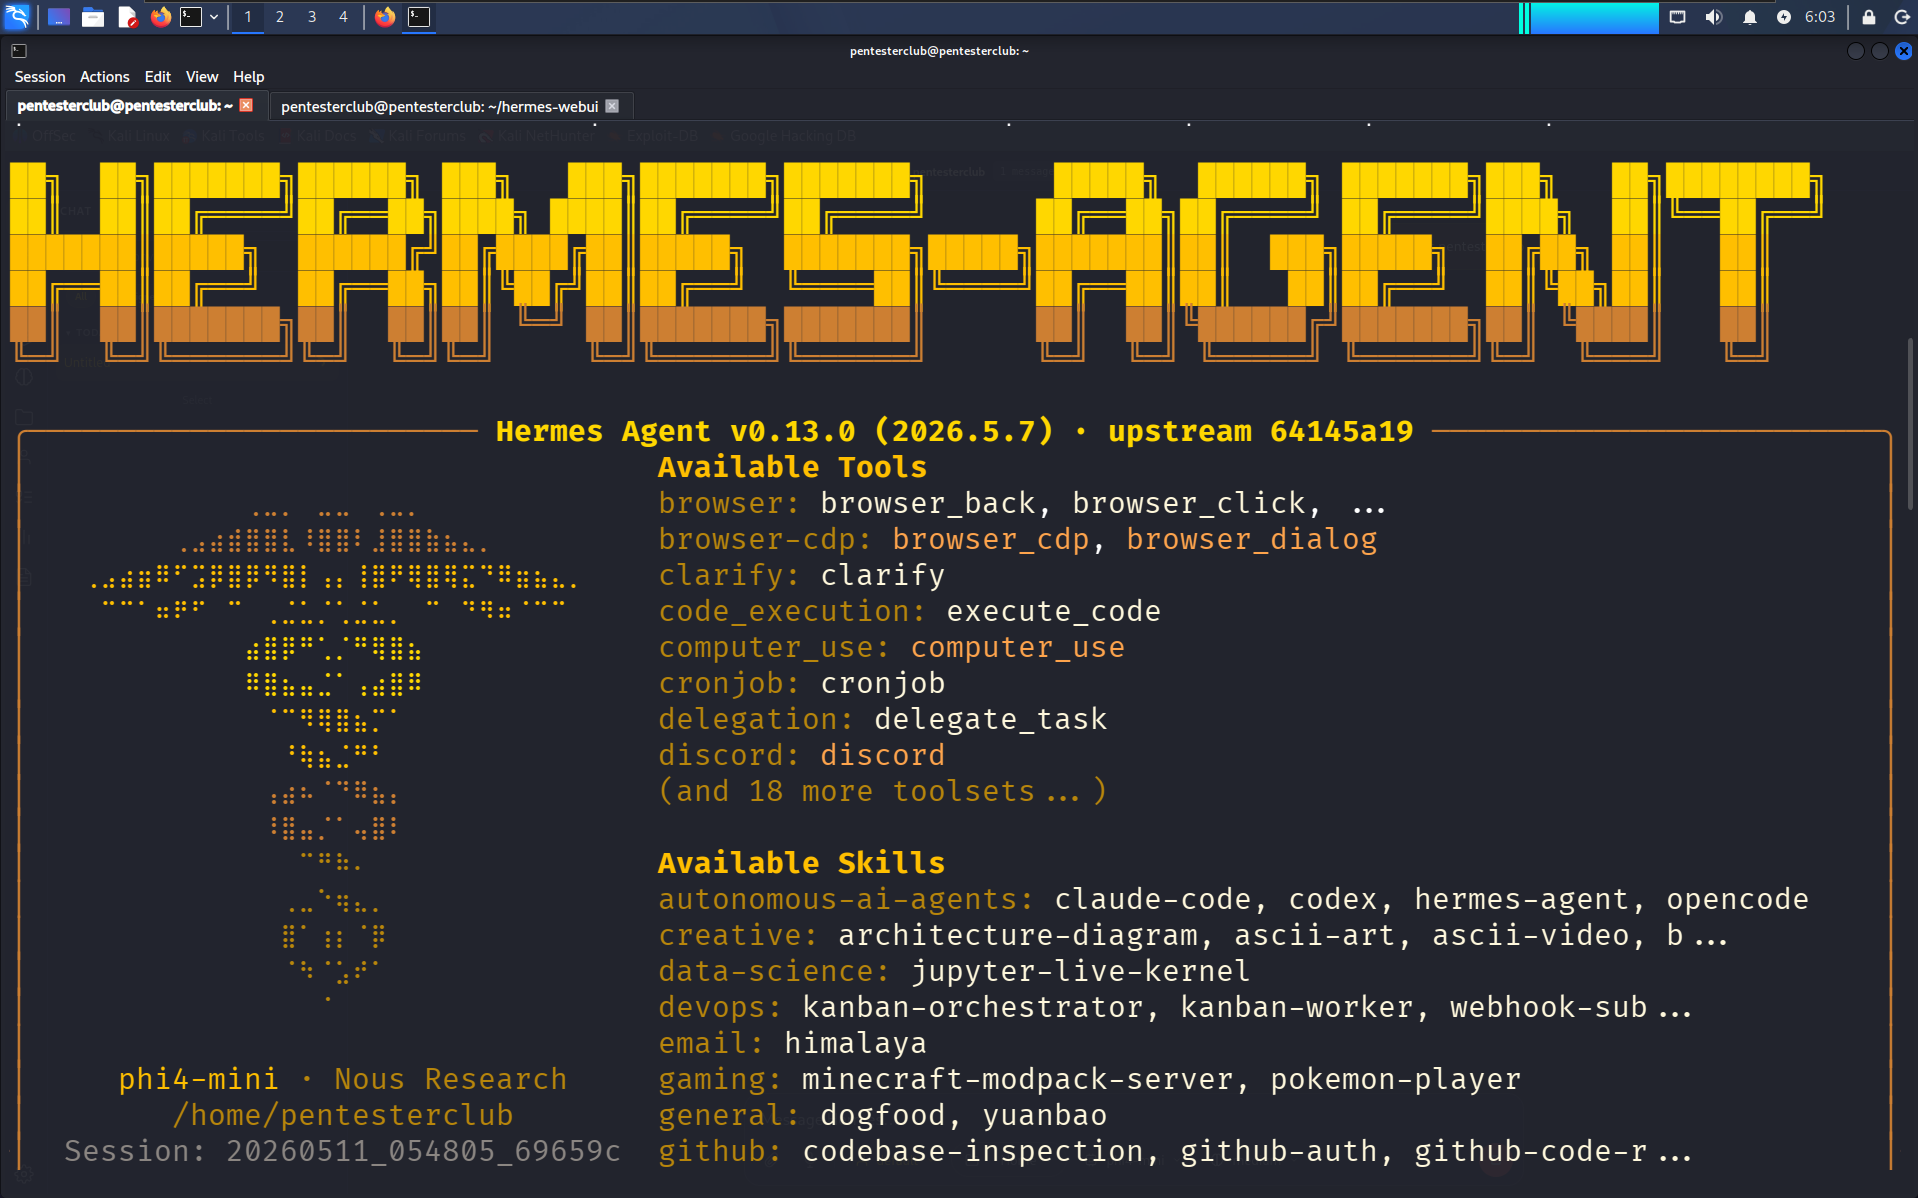This screenshot has height=1198, width=1918.
Task: Activate the Firefox window in taskbar
Action: (385, 16)
